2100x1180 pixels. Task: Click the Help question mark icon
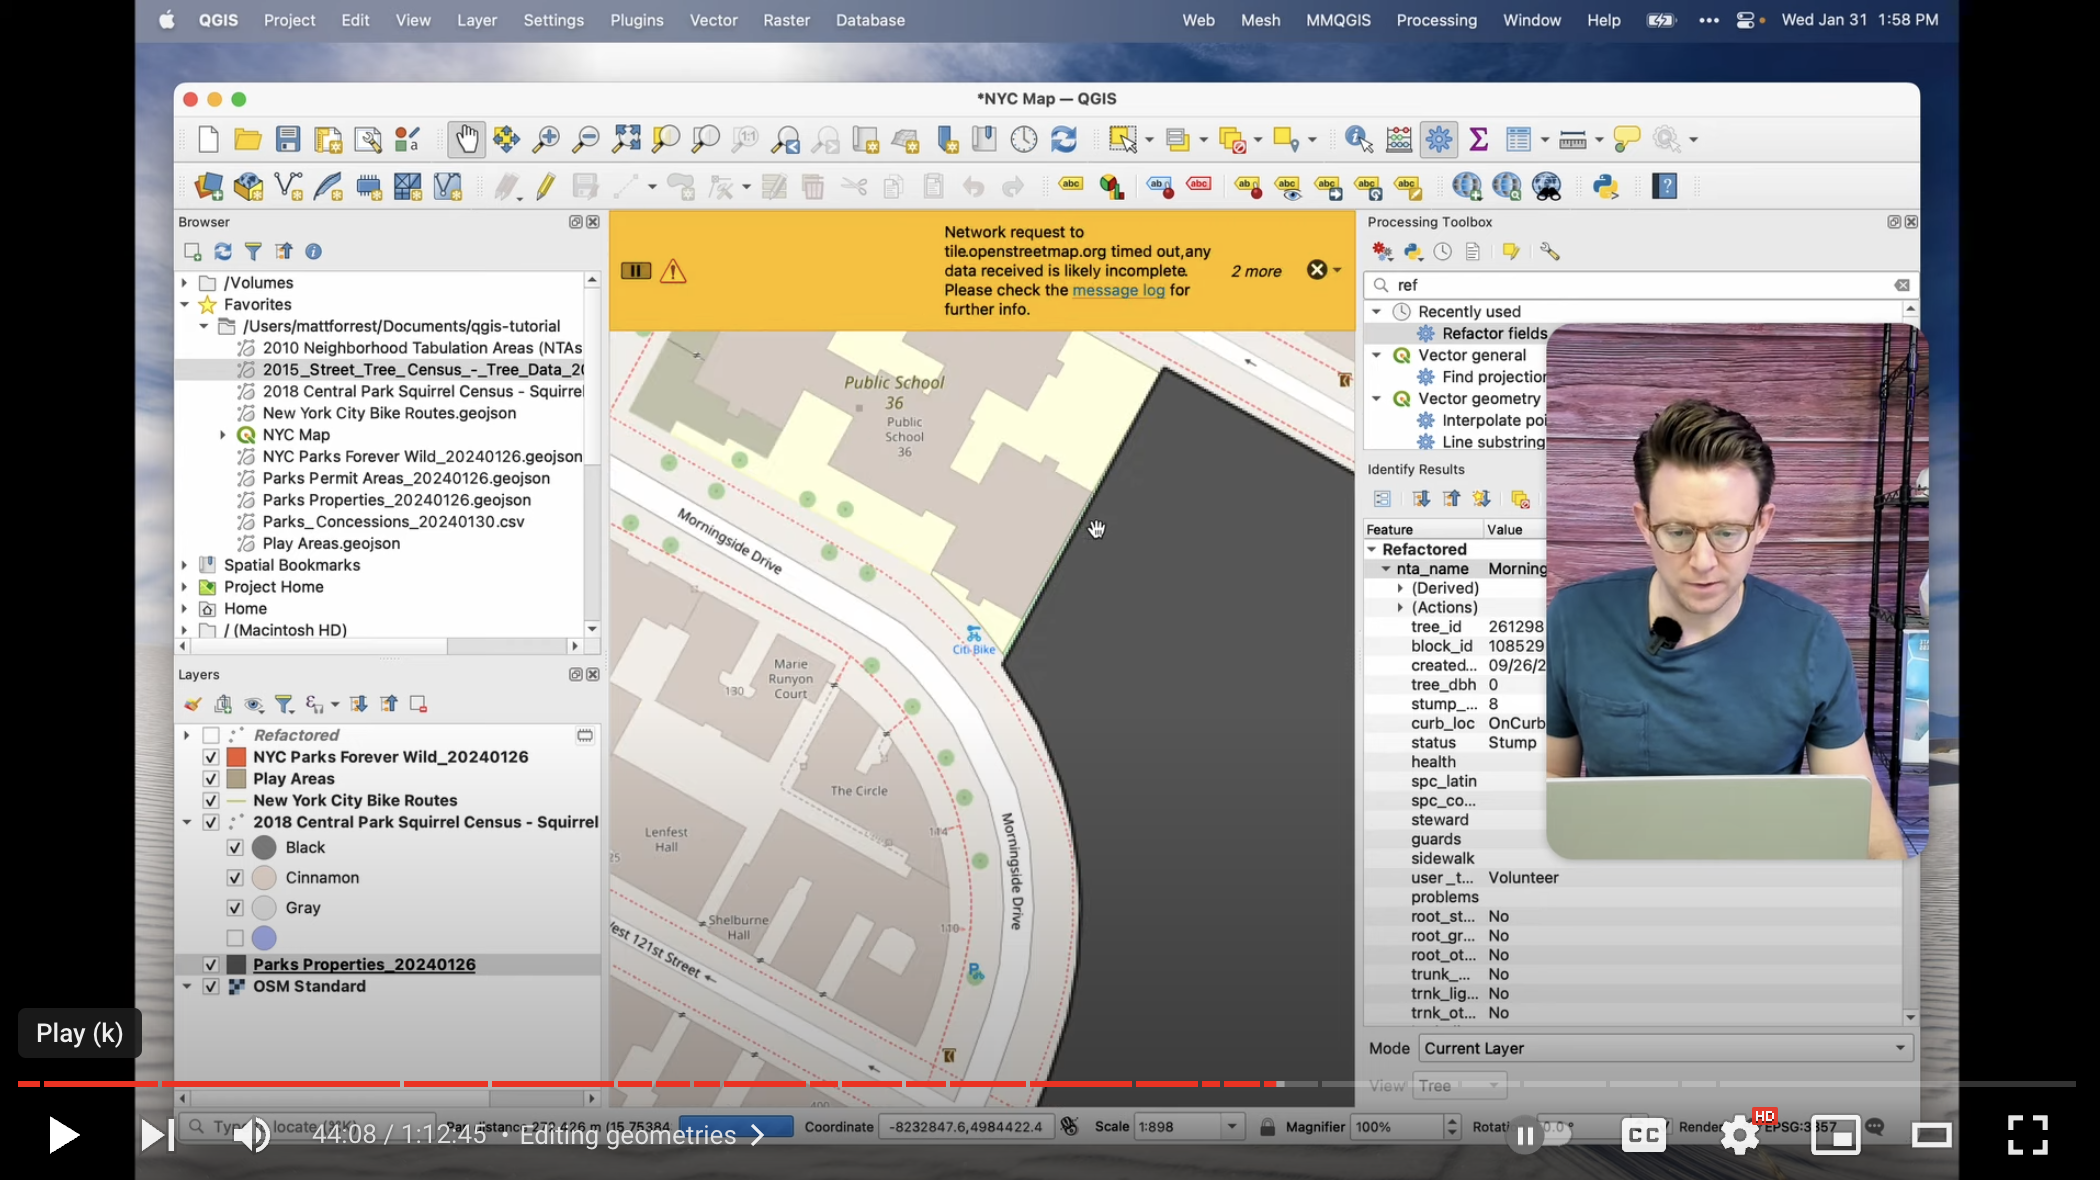(x=1665, y=186)
